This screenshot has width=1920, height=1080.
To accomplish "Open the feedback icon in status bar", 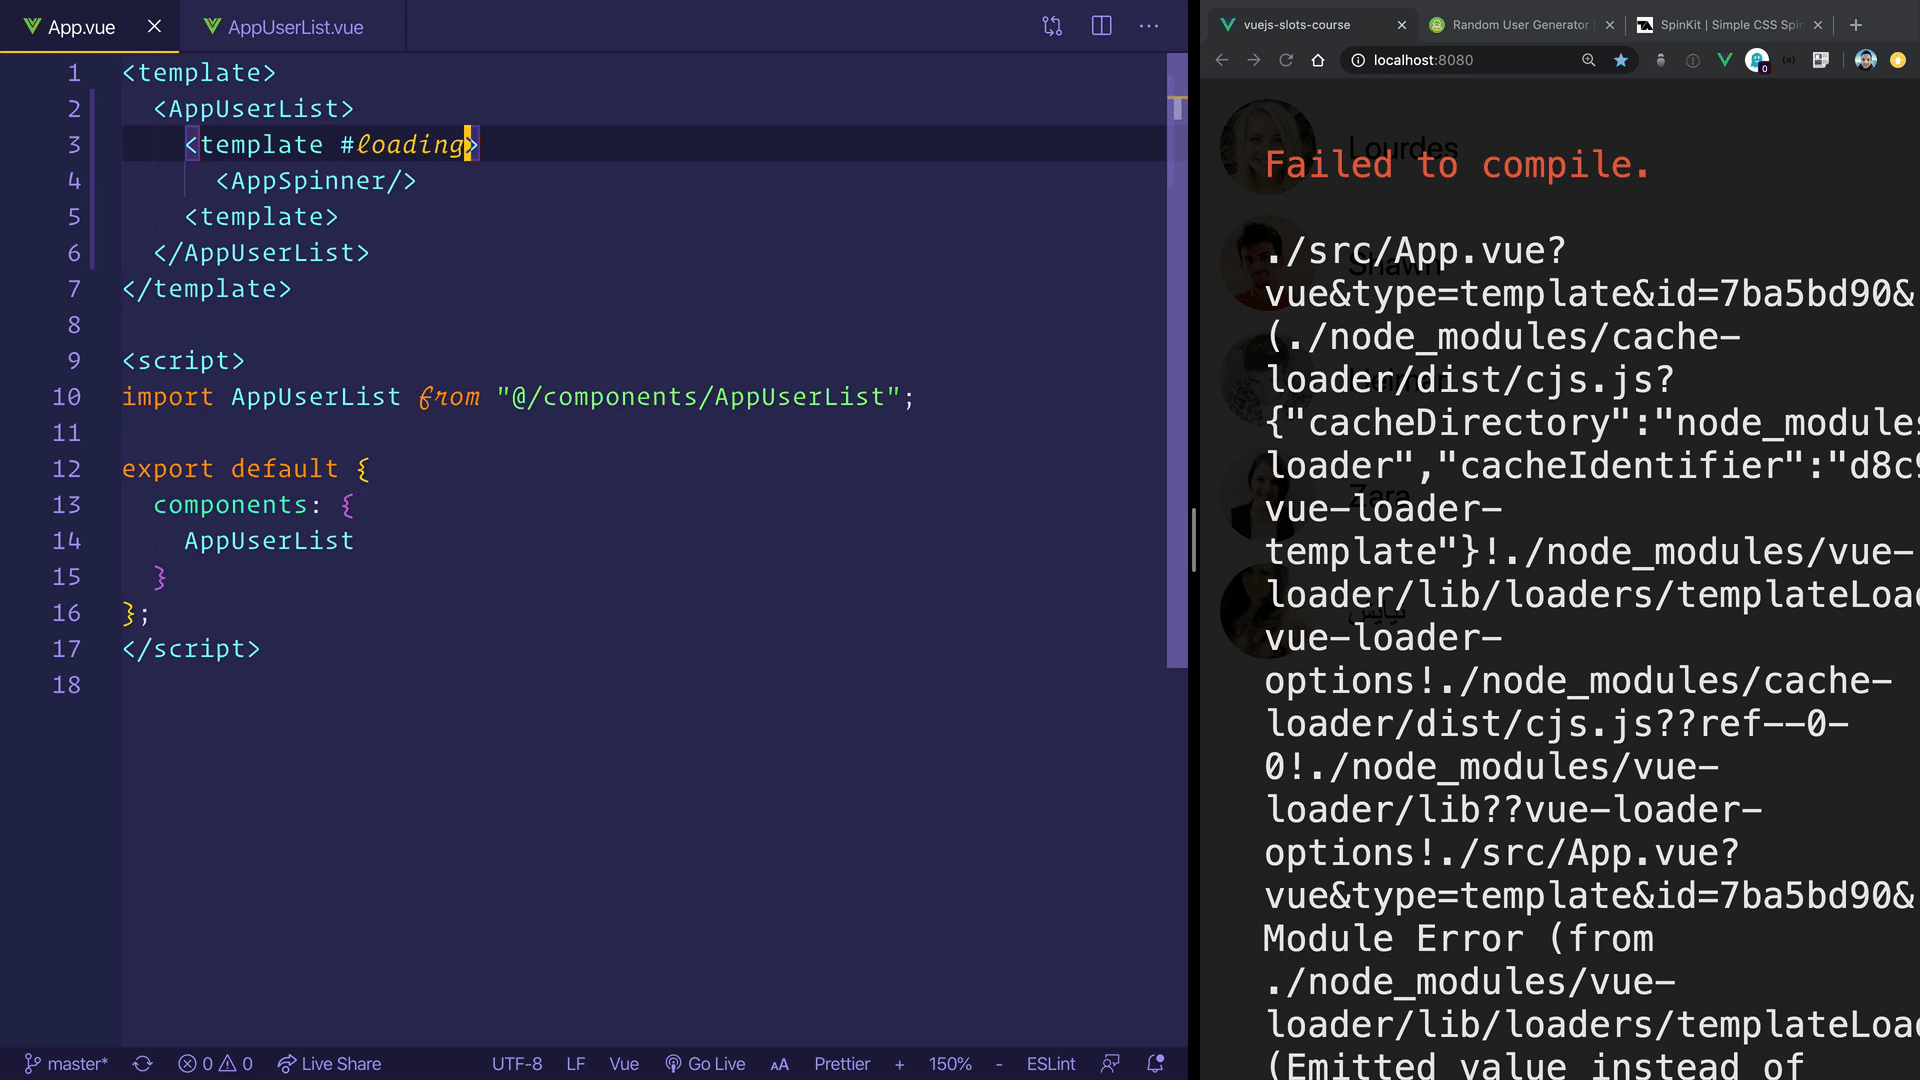I will (1110, 1064).
